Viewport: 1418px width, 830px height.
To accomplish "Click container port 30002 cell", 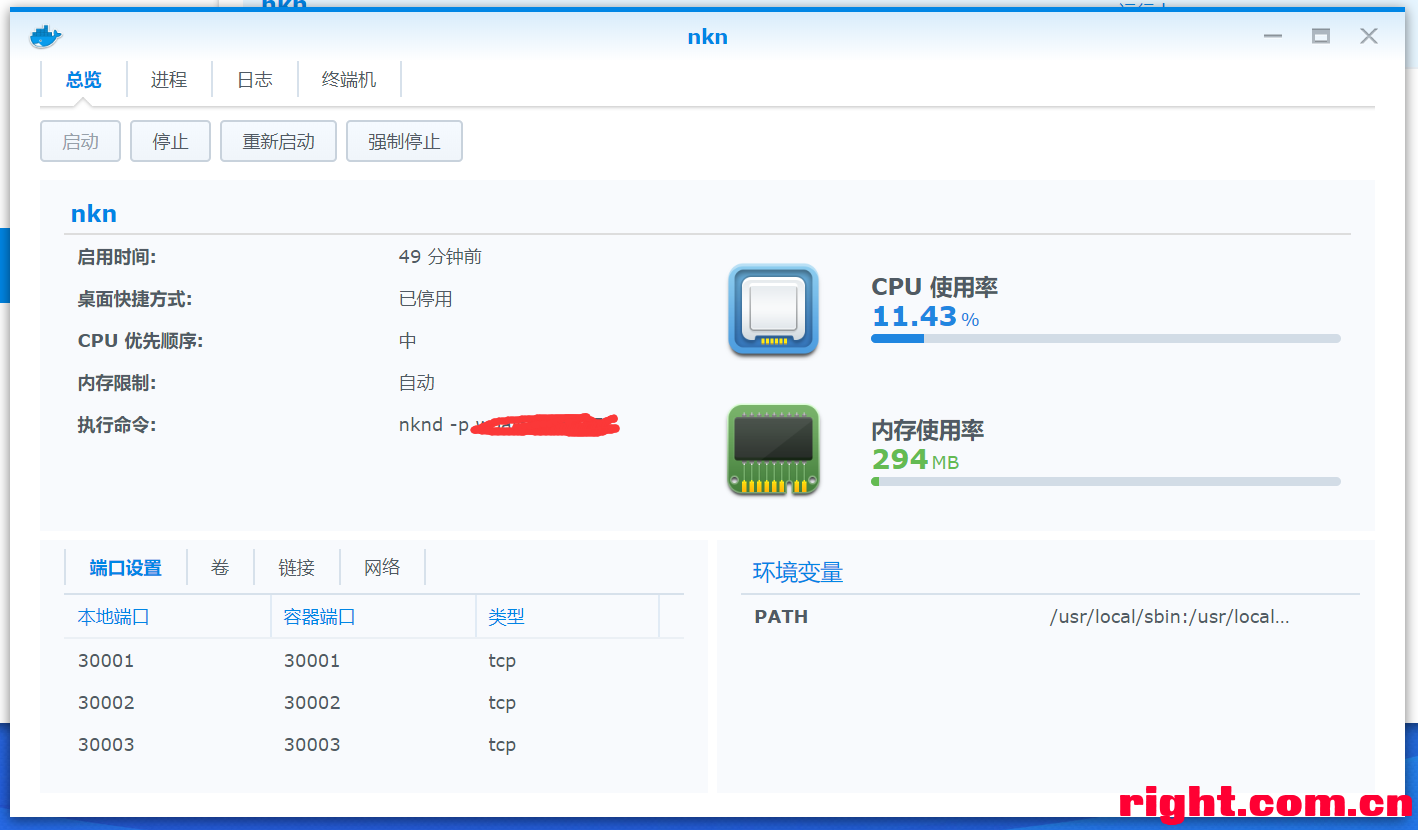I will (312, 703).
